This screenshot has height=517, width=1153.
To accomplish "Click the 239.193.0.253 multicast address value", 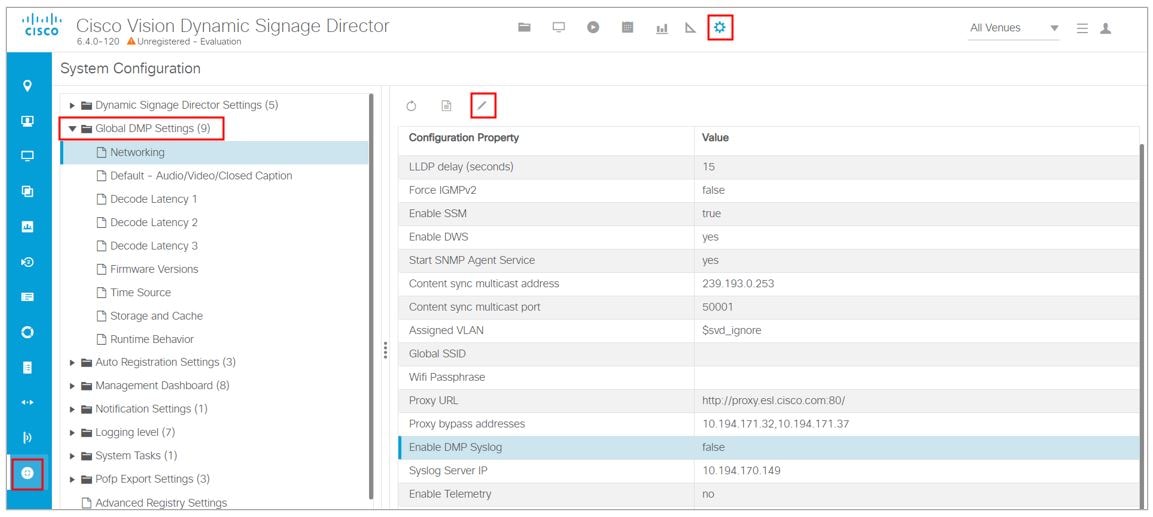I will (x=738, y=284).
